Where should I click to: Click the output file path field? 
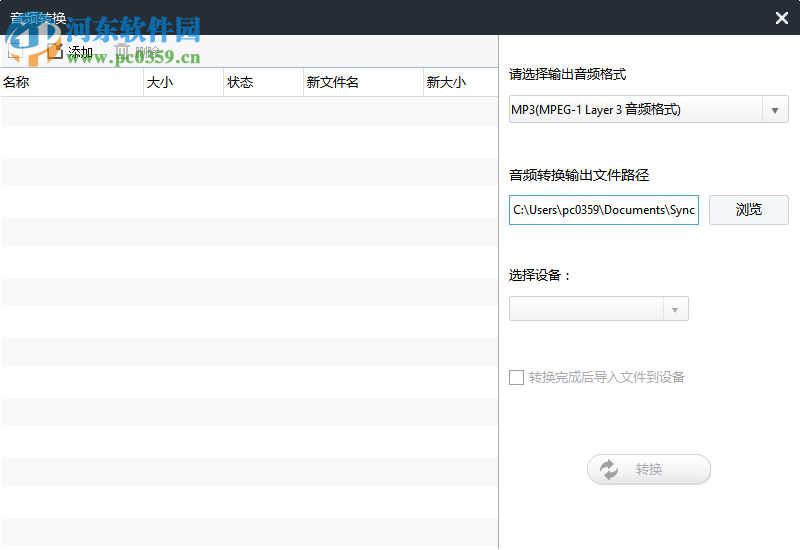pyautogui.click(x=604, y=210)
